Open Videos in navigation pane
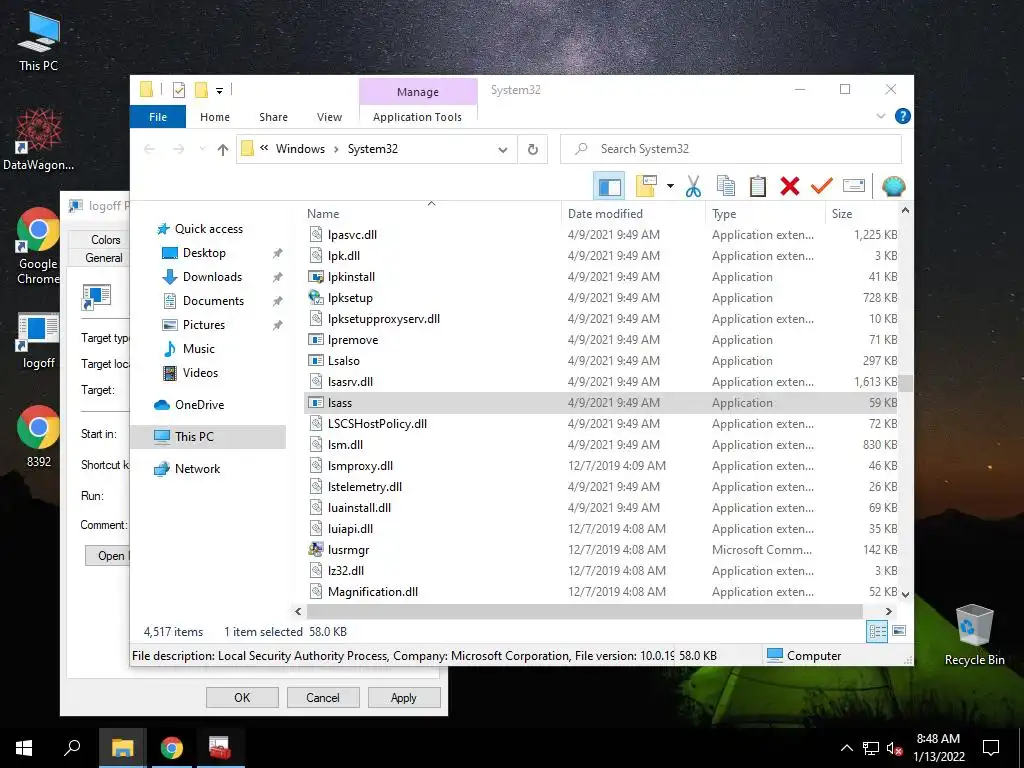 200,373
